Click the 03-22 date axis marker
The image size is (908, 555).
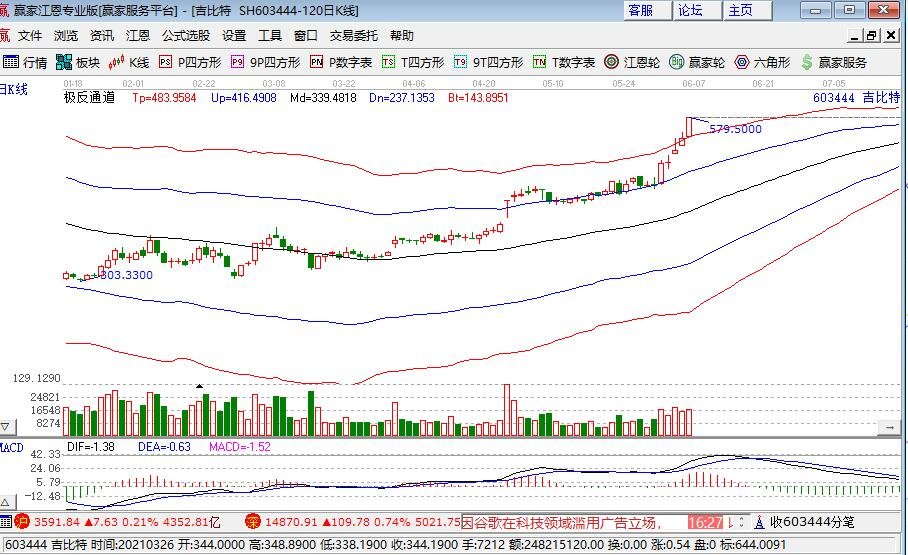click(x=343, y=83)
